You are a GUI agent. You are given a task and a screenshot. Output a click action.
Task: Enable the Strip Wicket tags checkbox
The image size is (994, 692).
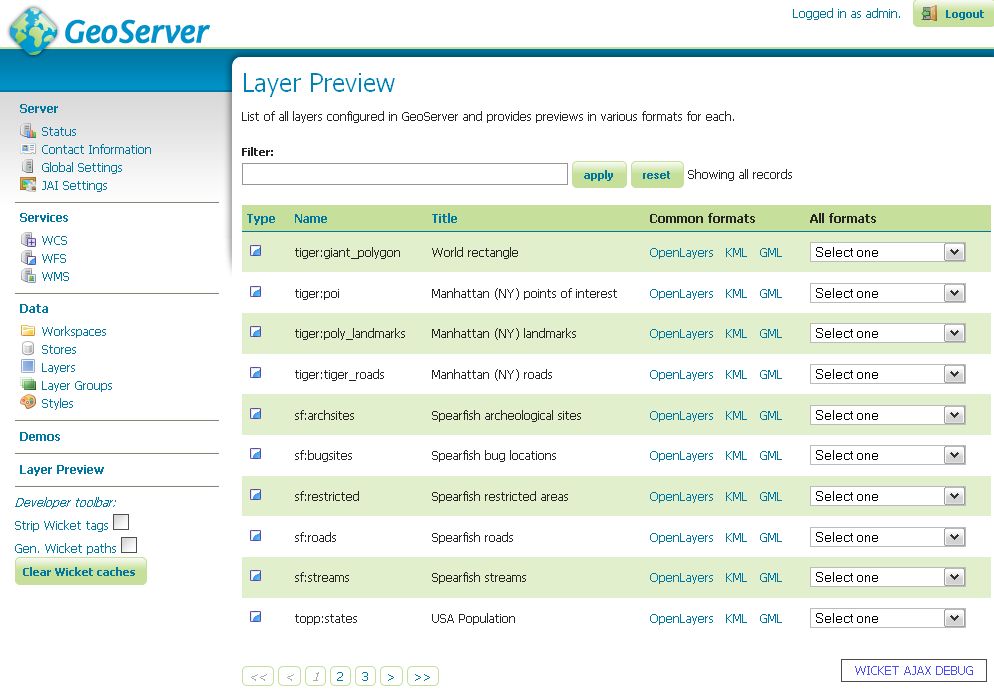pos(121,522)
